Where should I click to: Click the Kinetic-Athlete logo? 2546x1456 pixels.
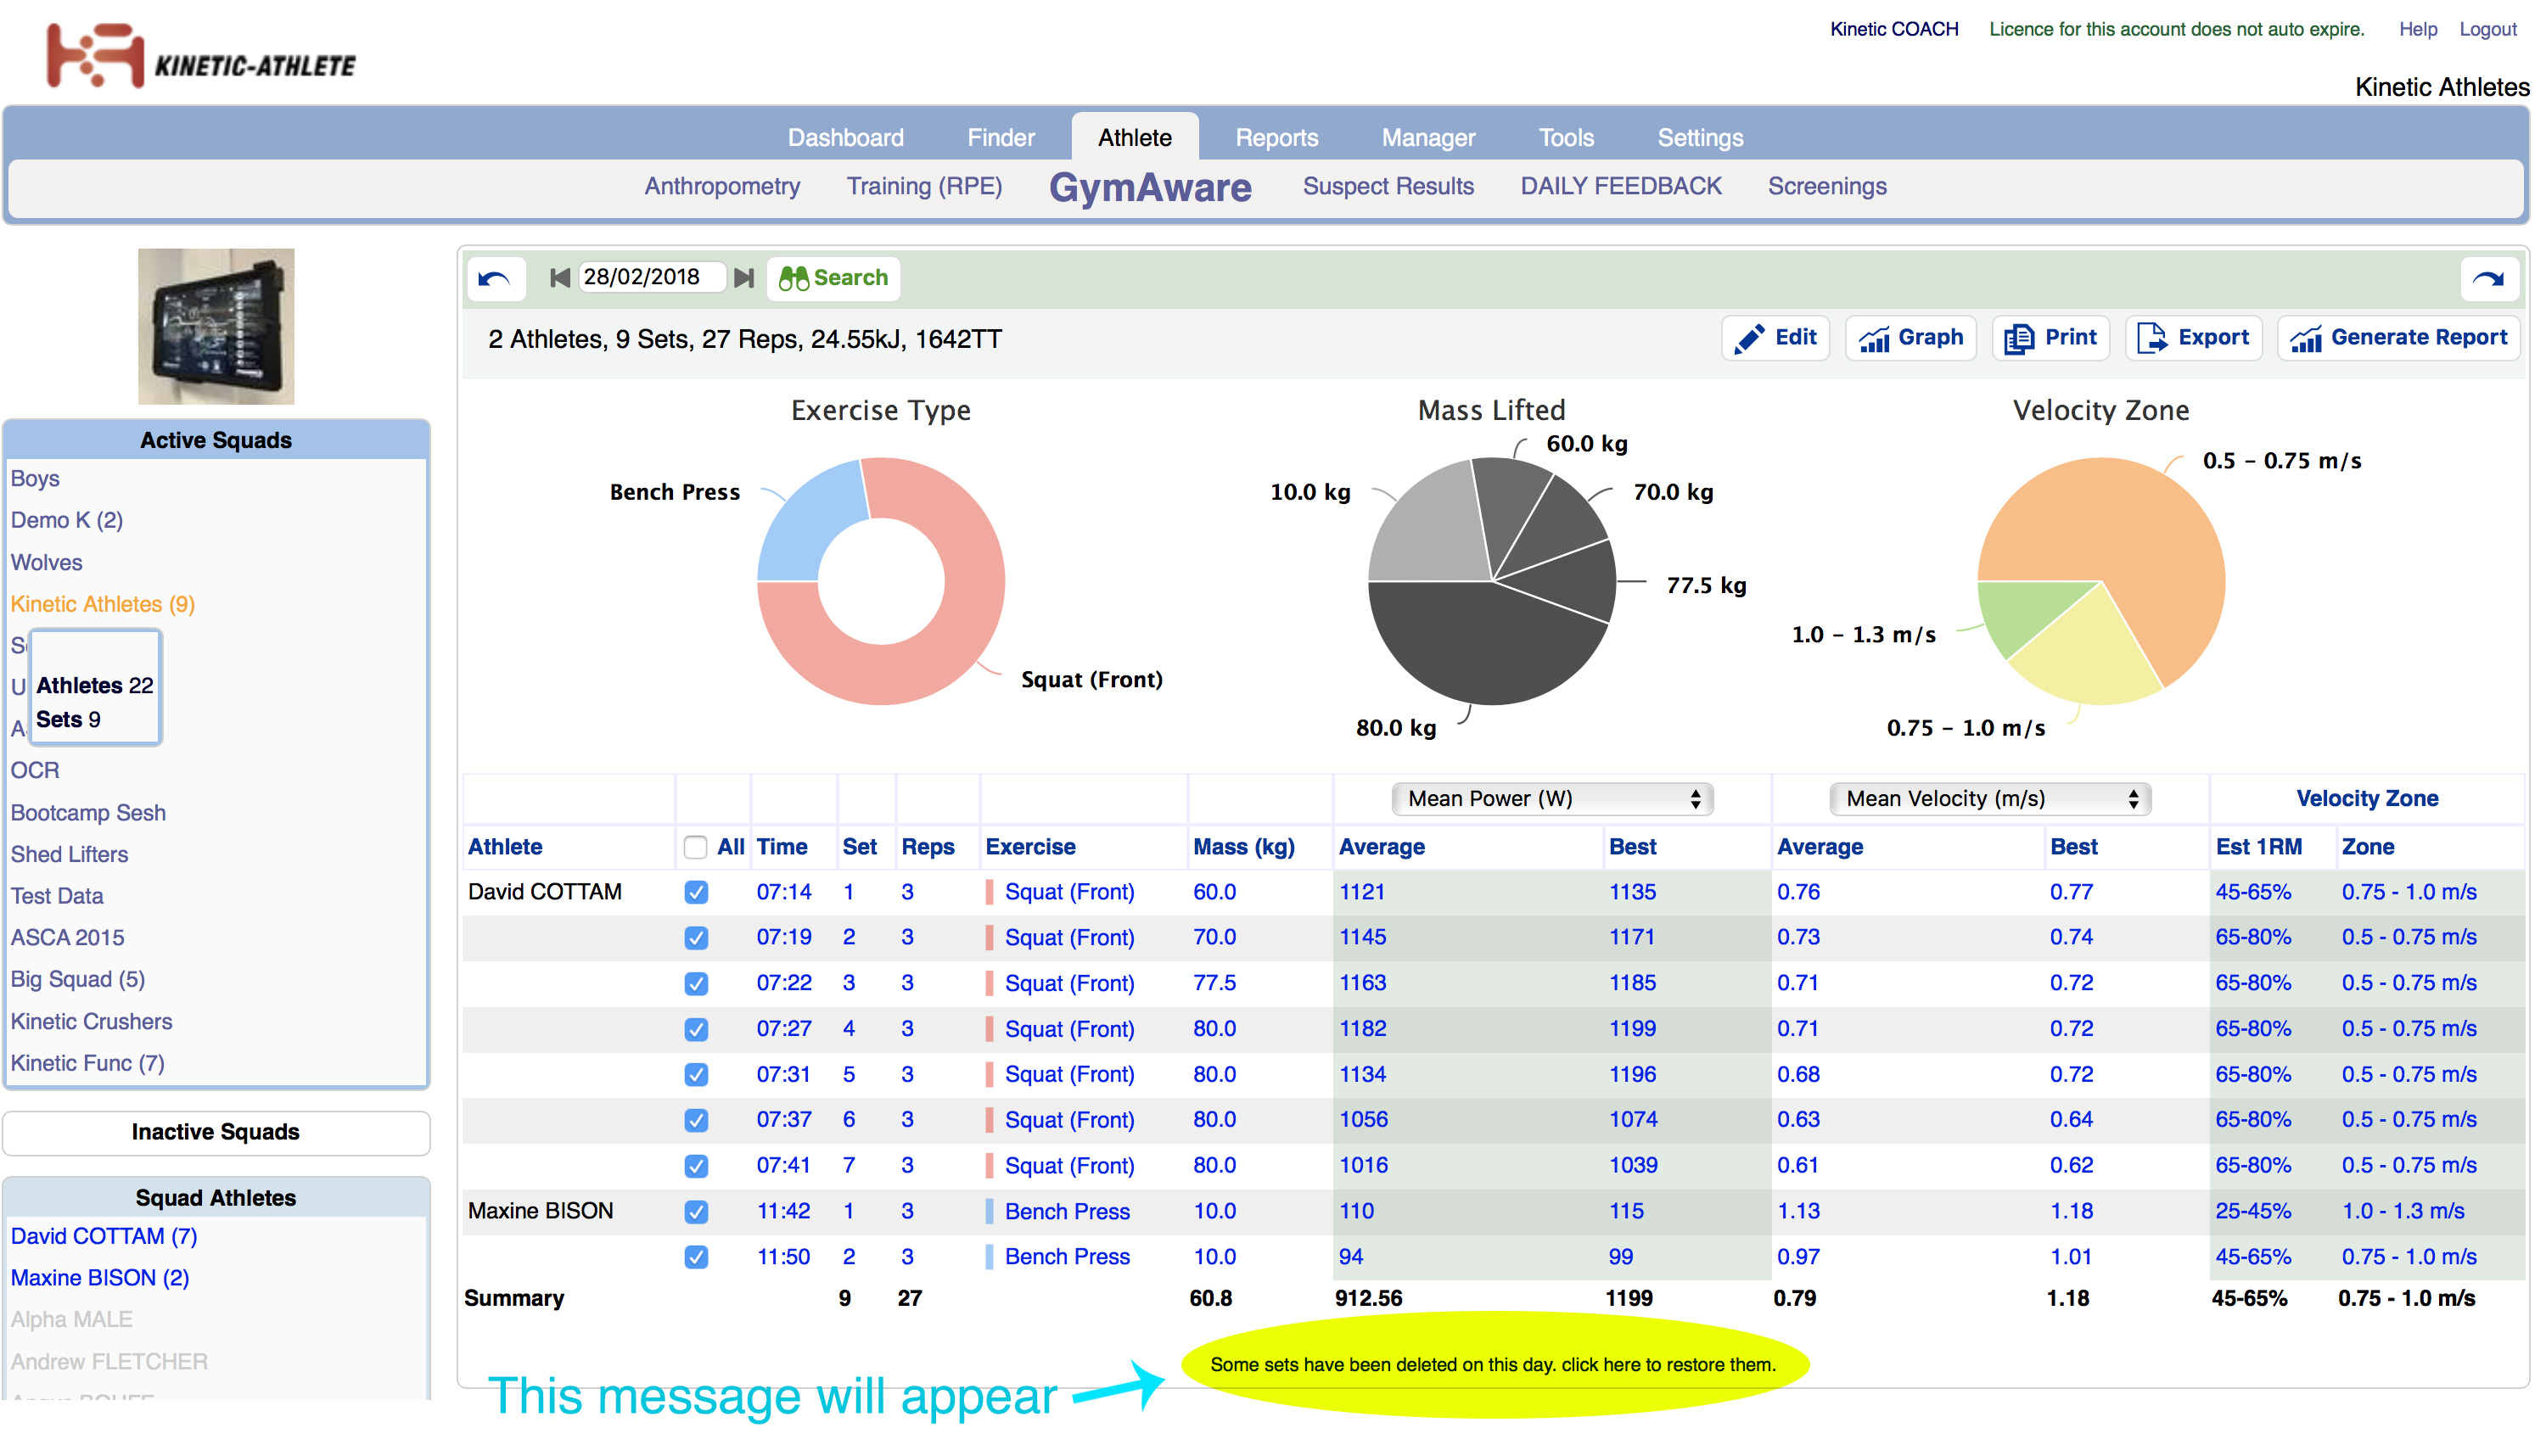(200, 56)
